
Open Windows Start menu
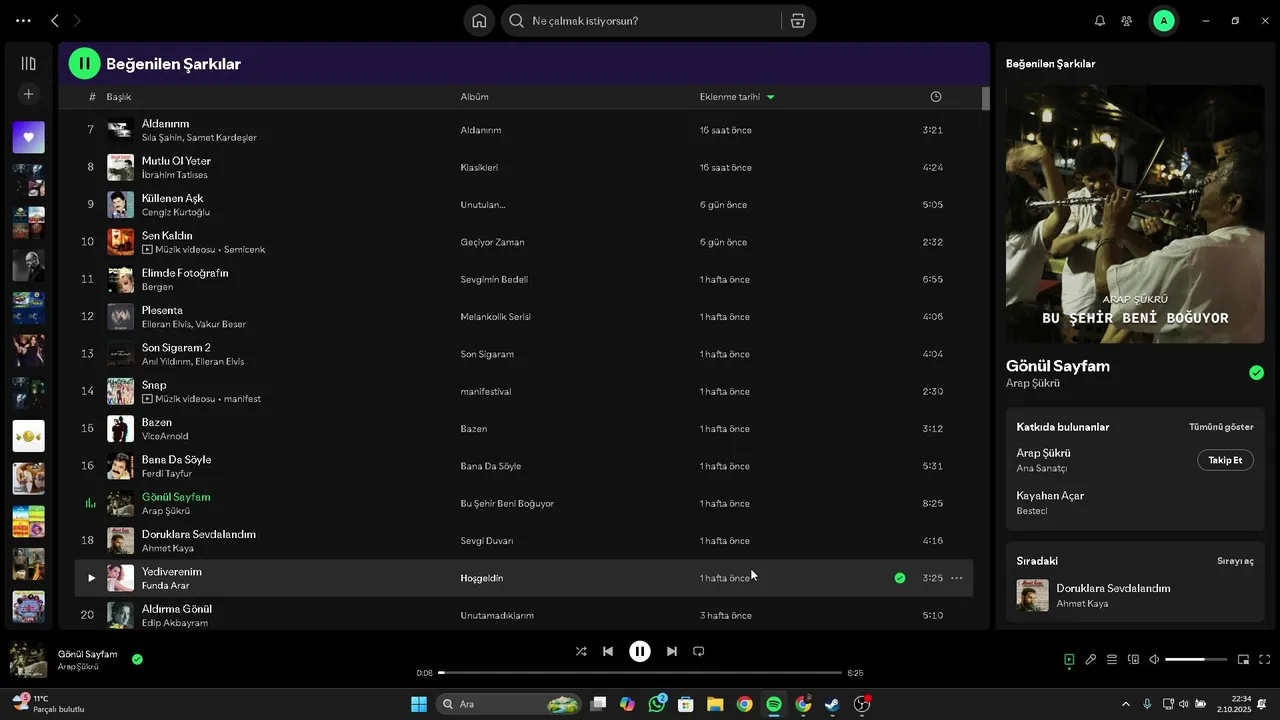(x=419, y=704)
